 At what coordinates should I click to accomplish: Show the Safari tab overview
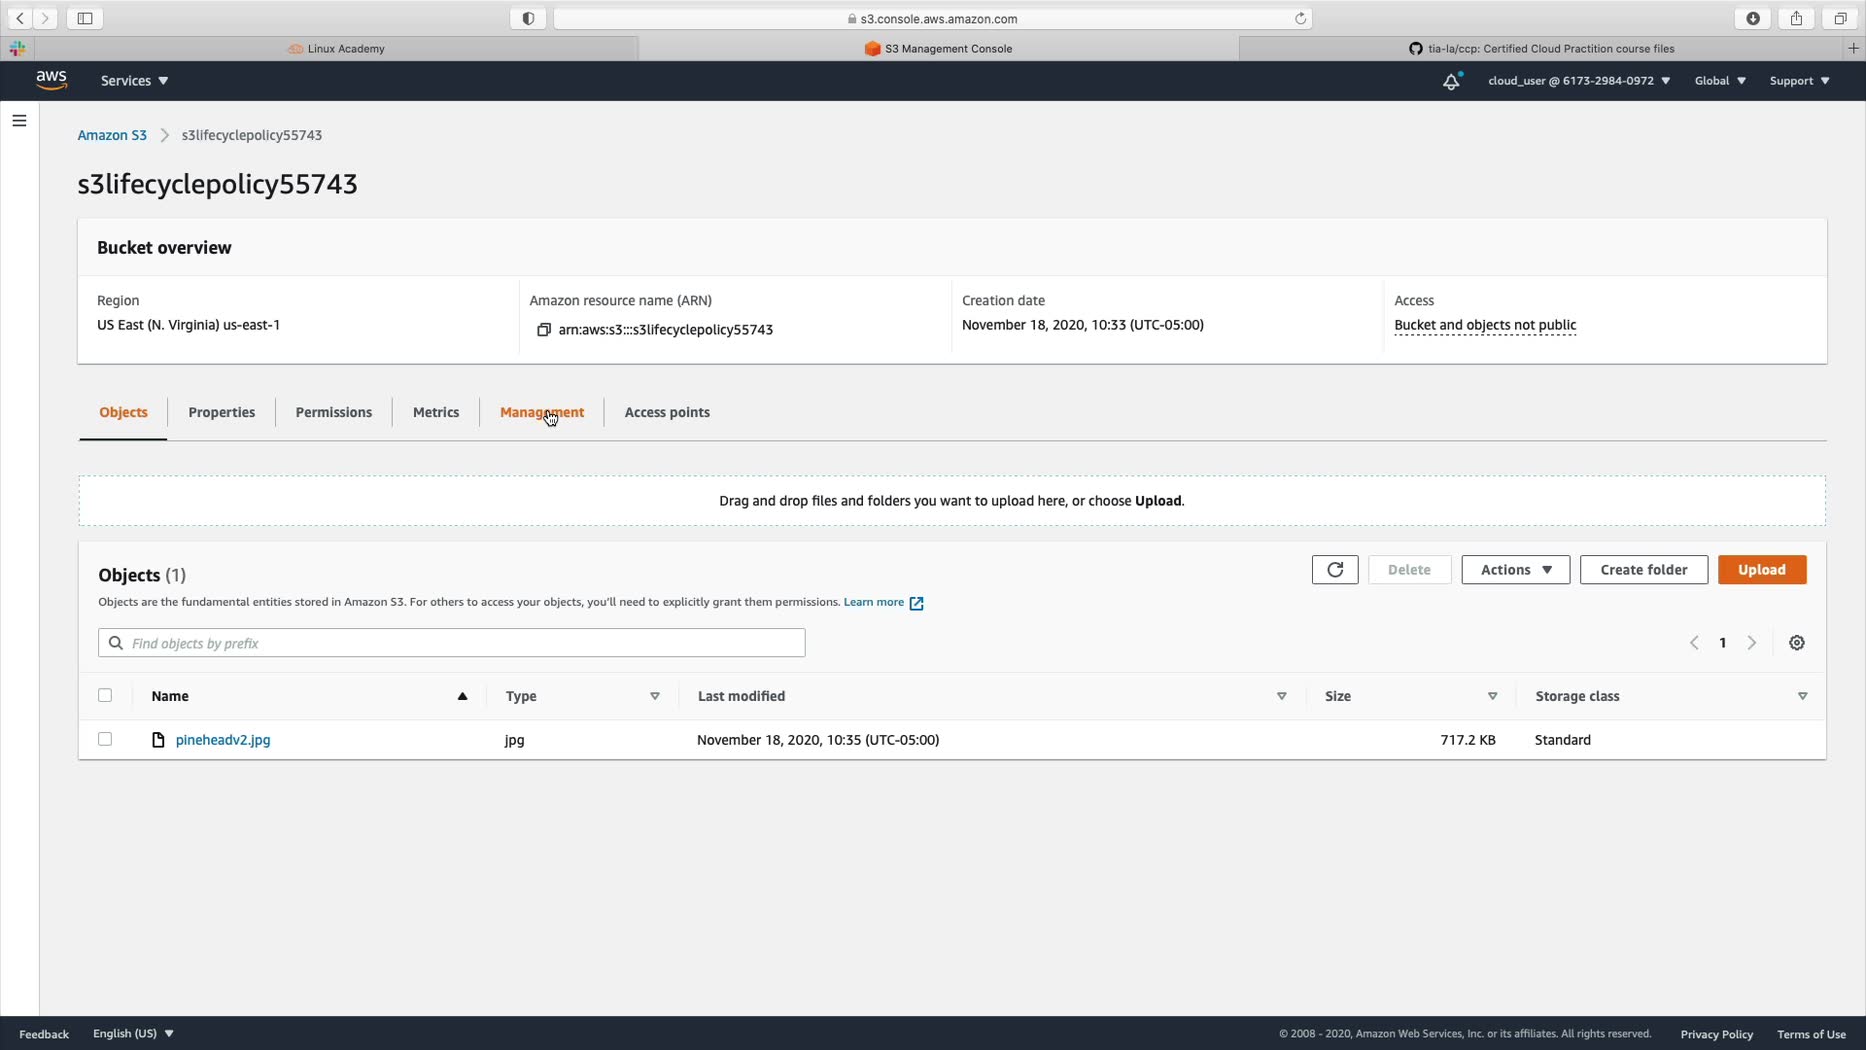1840,18
